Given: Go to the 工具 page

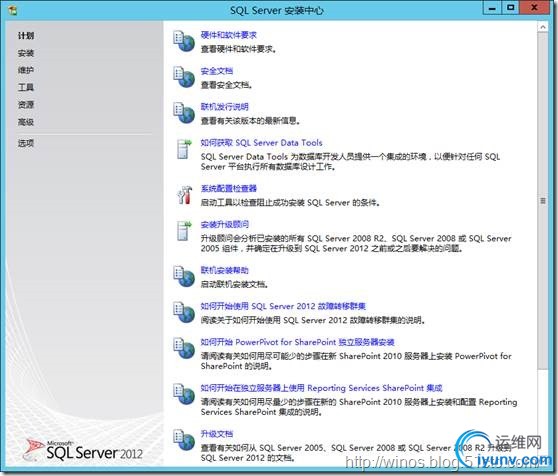Looking at the screenshot, I should tap(26, 87).
